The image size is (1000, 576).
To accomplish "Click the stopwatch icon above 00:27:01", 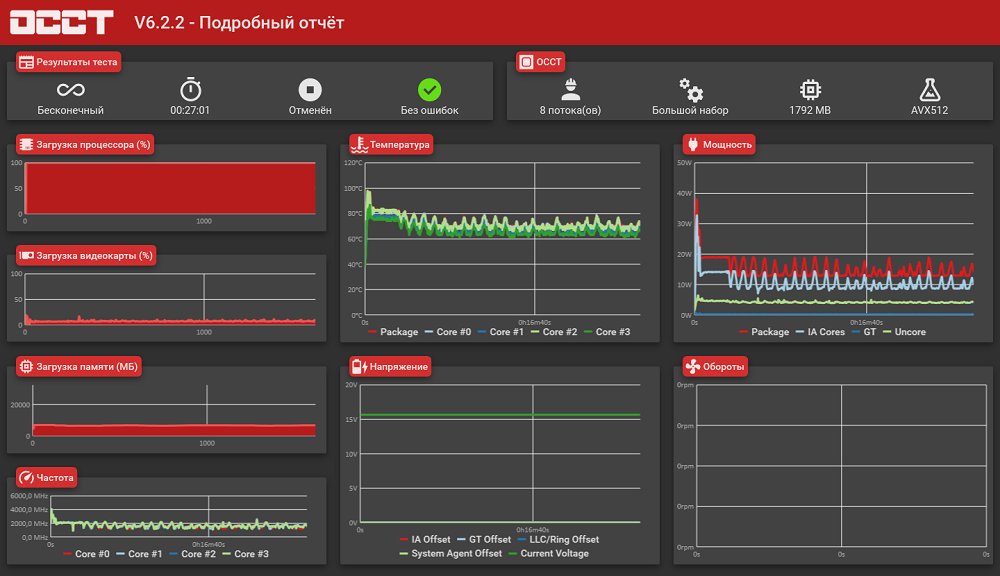I will point(190,89).
